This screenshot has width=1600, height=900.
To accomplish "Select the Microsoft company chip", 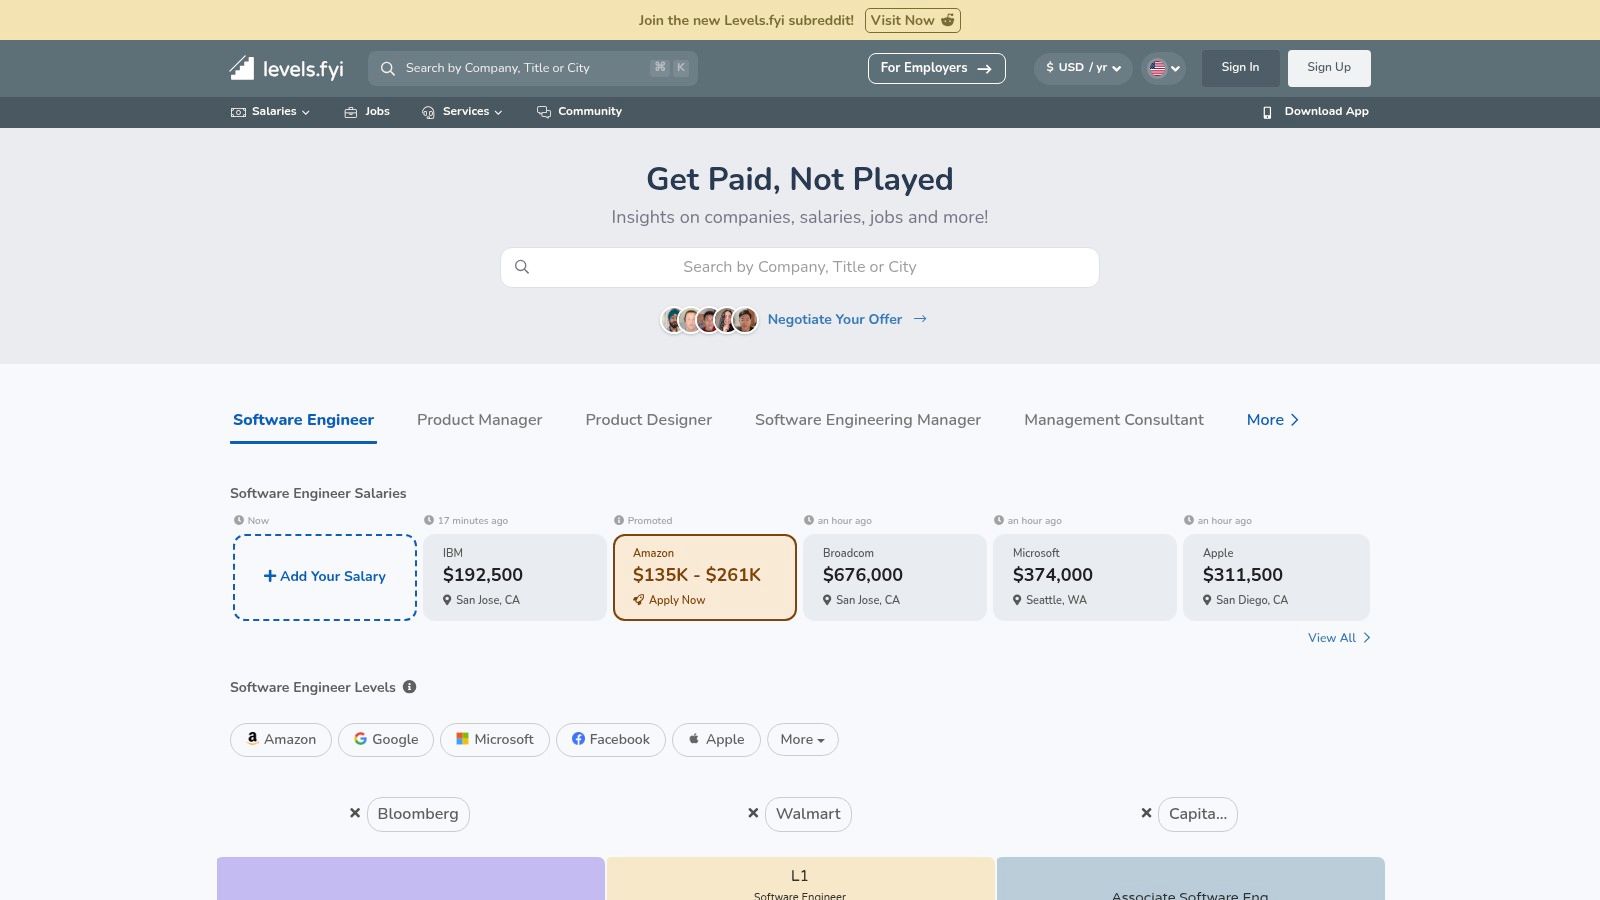I will click(495, 740).
